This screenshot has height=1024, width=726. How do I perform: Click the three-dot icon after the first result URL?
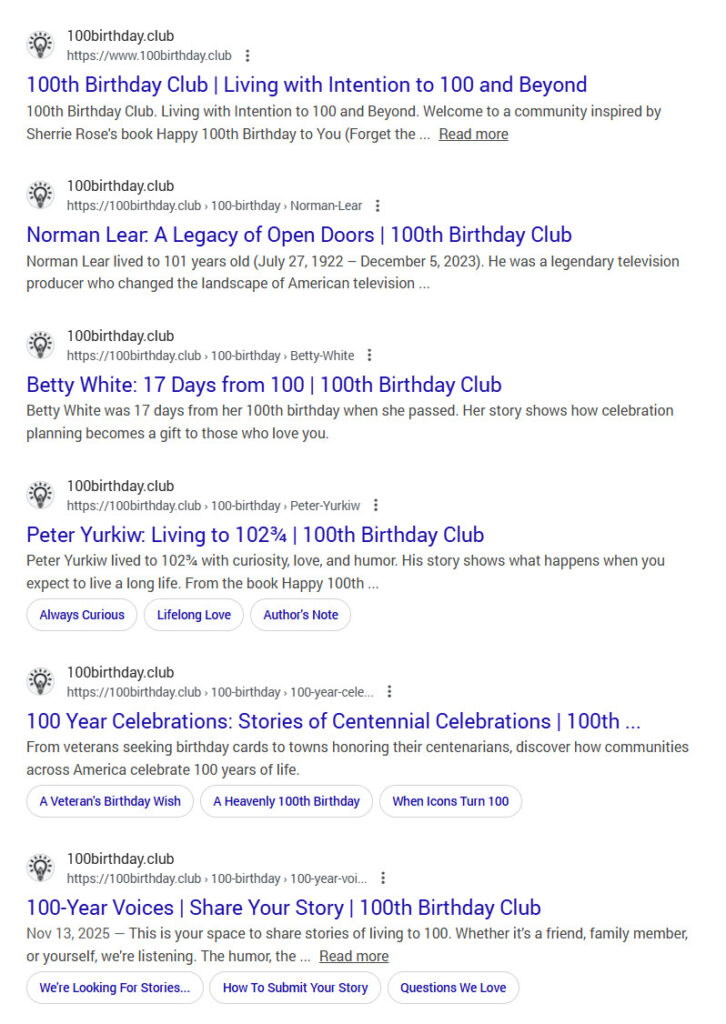coord(245,55)
